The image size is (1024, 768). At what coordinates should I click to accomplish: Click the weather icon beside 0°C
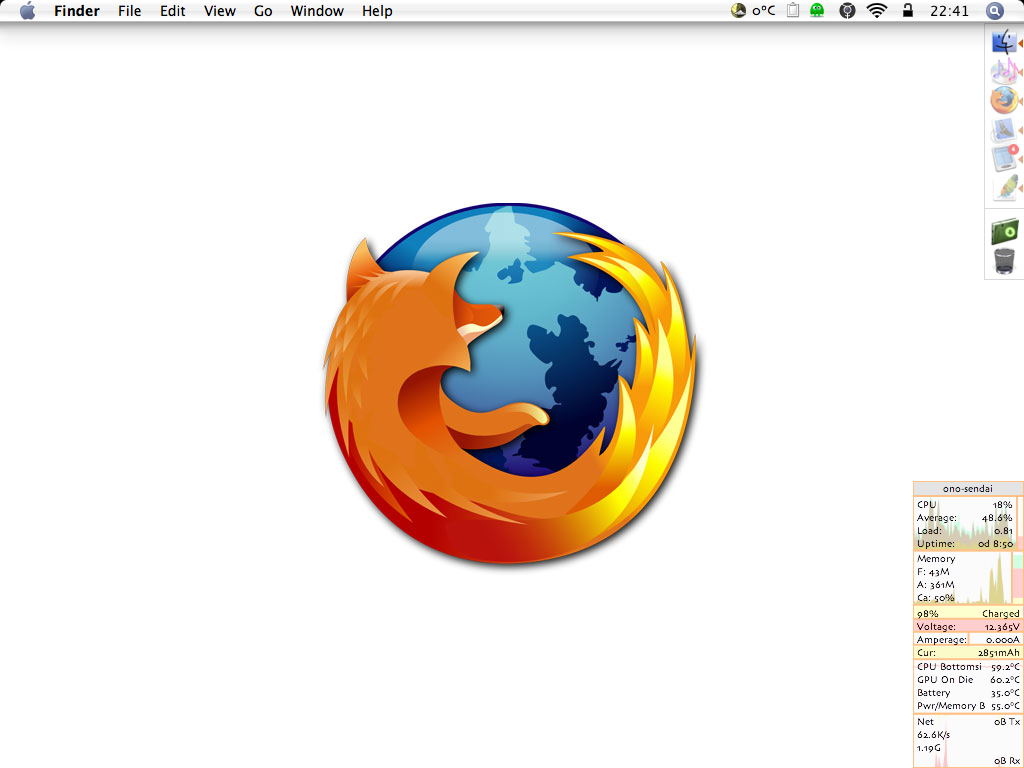click(x=738, y=10)
